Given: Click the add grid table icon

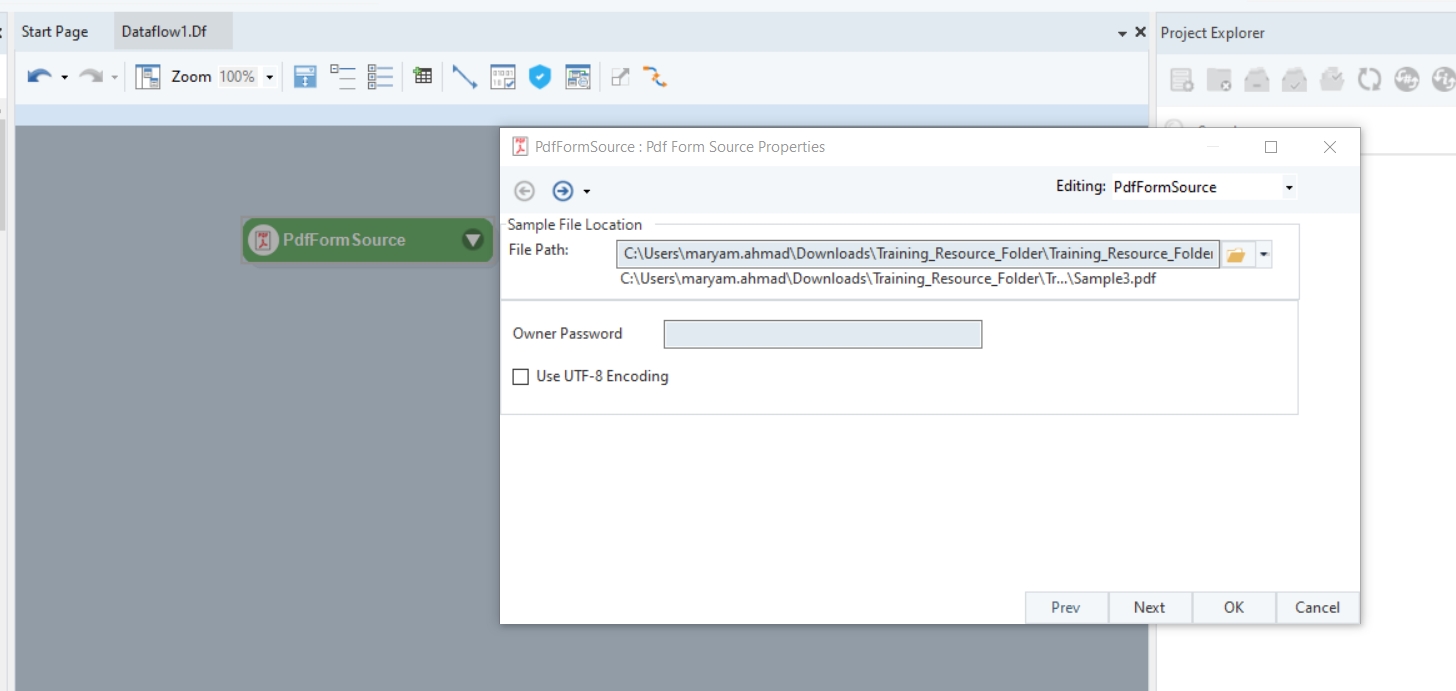Looking at the screenshot, I should click(423, 76).
